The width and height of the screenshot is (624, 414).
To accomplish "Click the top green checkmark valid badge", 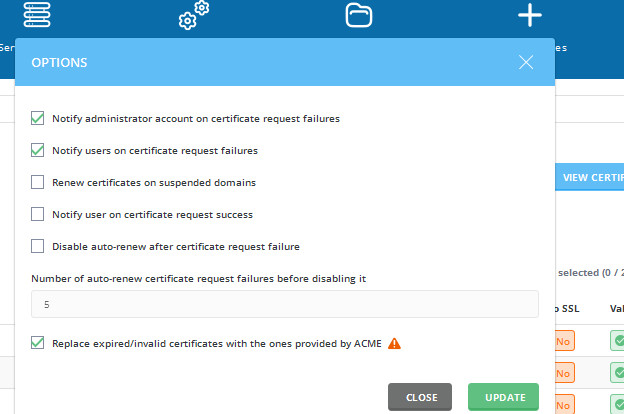I will click(x=617, y=341).
